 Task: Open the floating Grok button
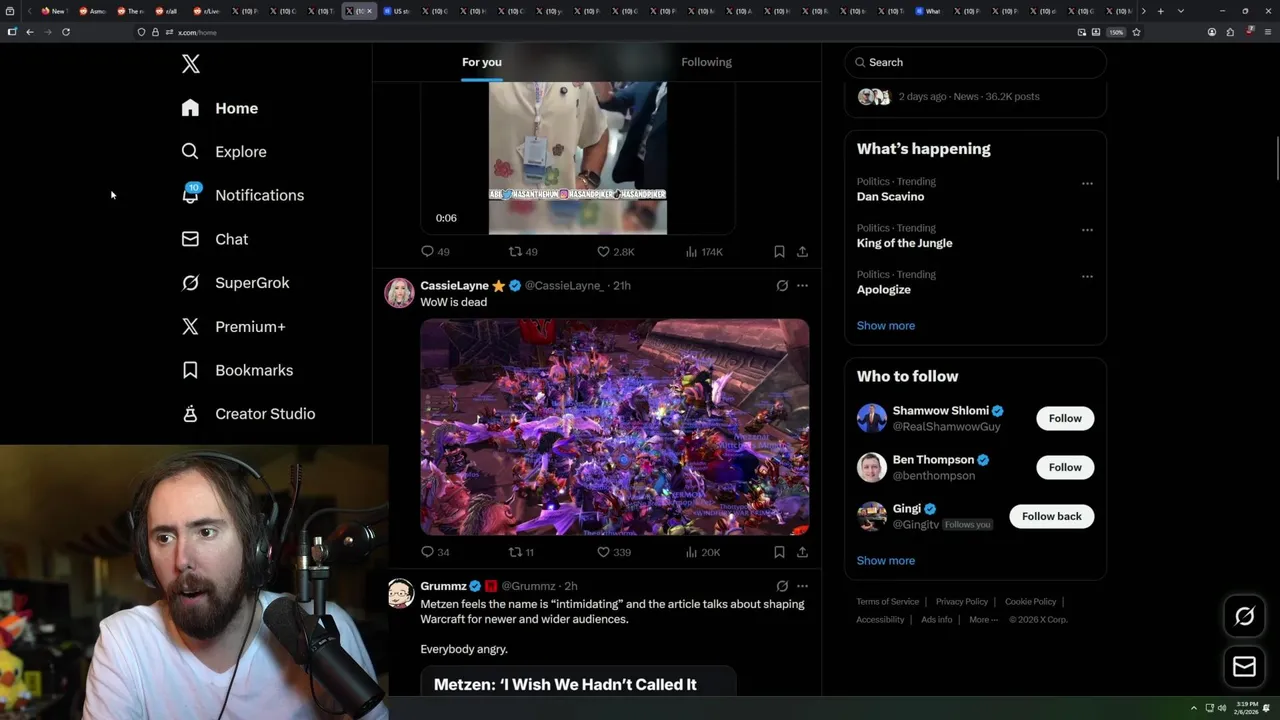[x=1245, y=617]
